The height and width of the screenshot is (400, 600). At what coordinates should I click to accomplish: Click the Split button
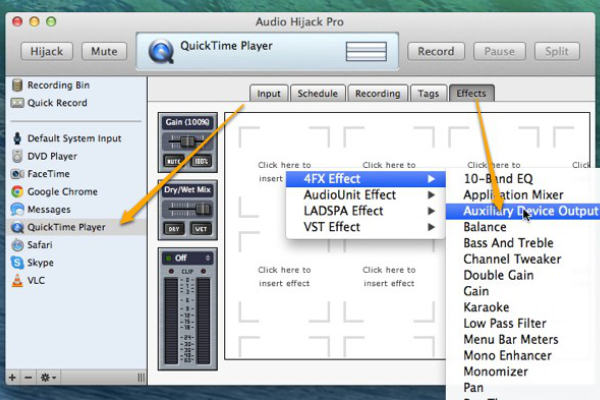tap(557, 51)
